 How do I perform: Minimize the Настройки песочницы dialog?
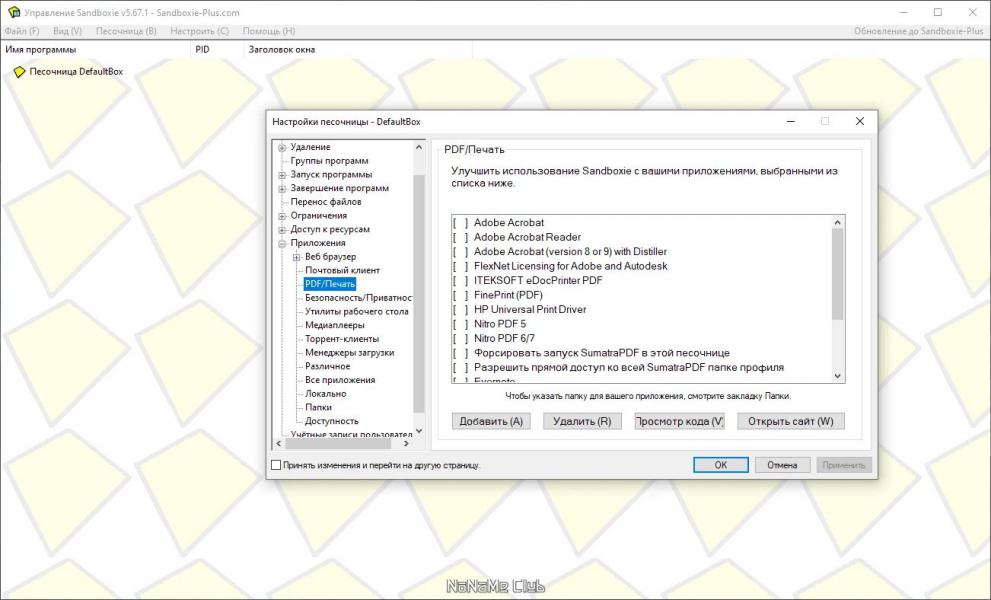(x=791, y=121)
